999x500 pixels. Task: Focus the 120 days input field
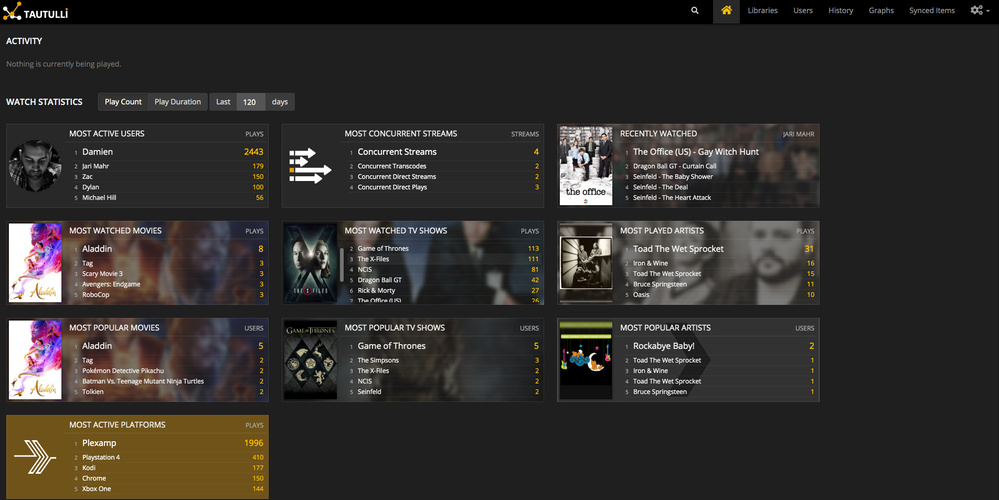click(x=250, y=102)
